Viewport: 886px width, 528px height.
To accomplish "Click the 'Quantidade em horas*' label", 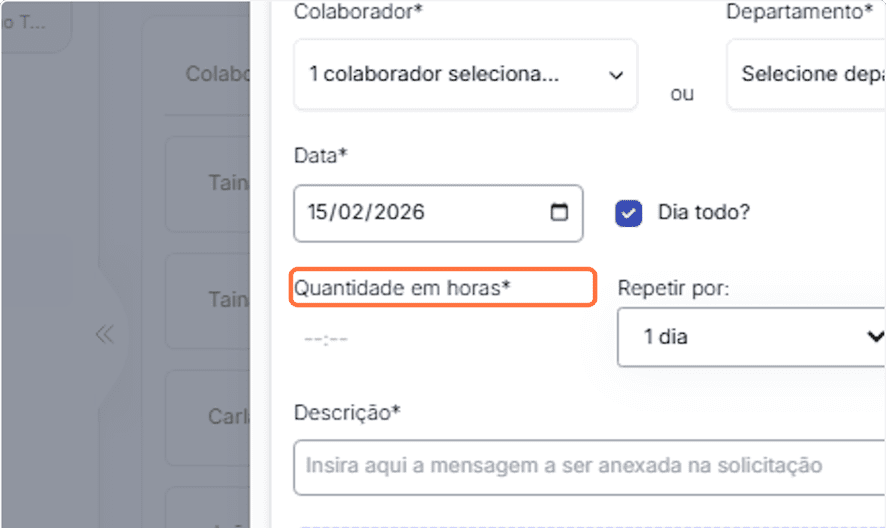I will pos(402,288).
